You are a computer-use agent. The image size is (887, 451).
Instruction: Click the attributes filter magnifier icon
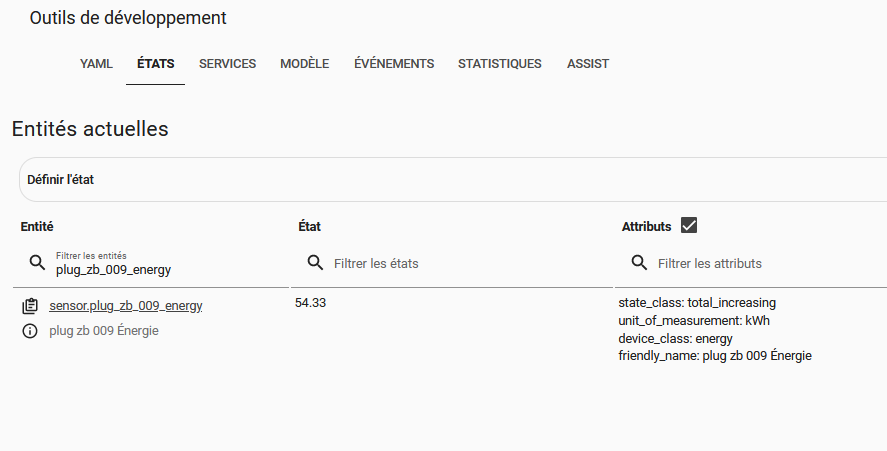coord(639,263)
